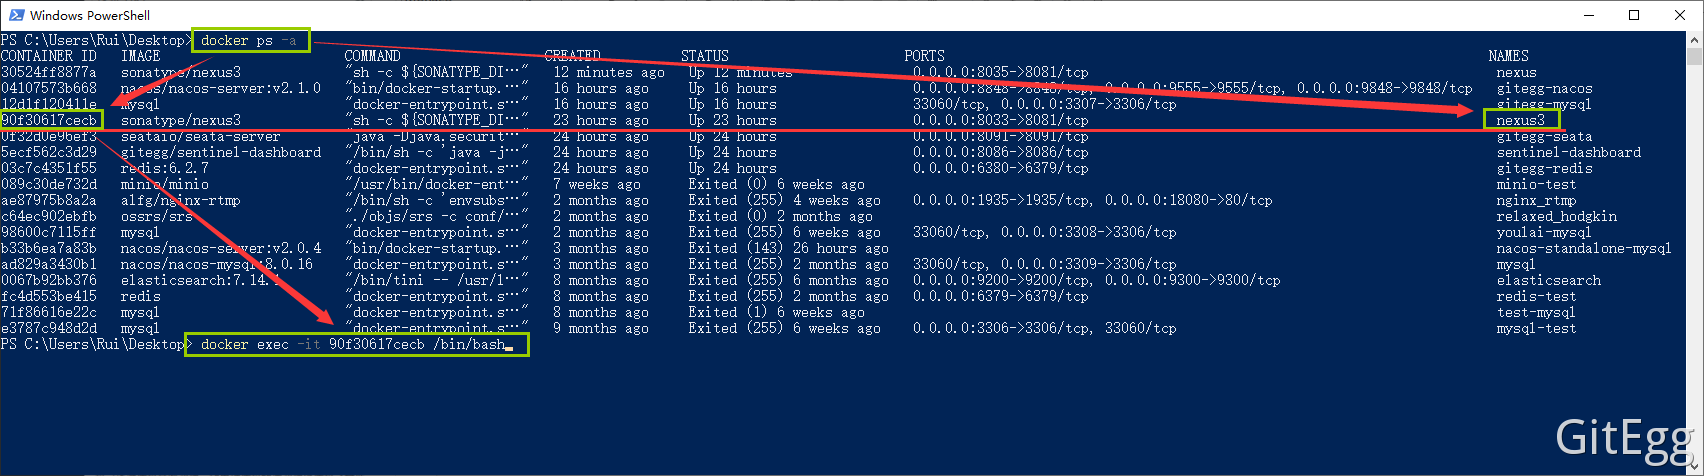Click the CREATED column header
This screenshot has width=1704, height=476.
[573, 56]
